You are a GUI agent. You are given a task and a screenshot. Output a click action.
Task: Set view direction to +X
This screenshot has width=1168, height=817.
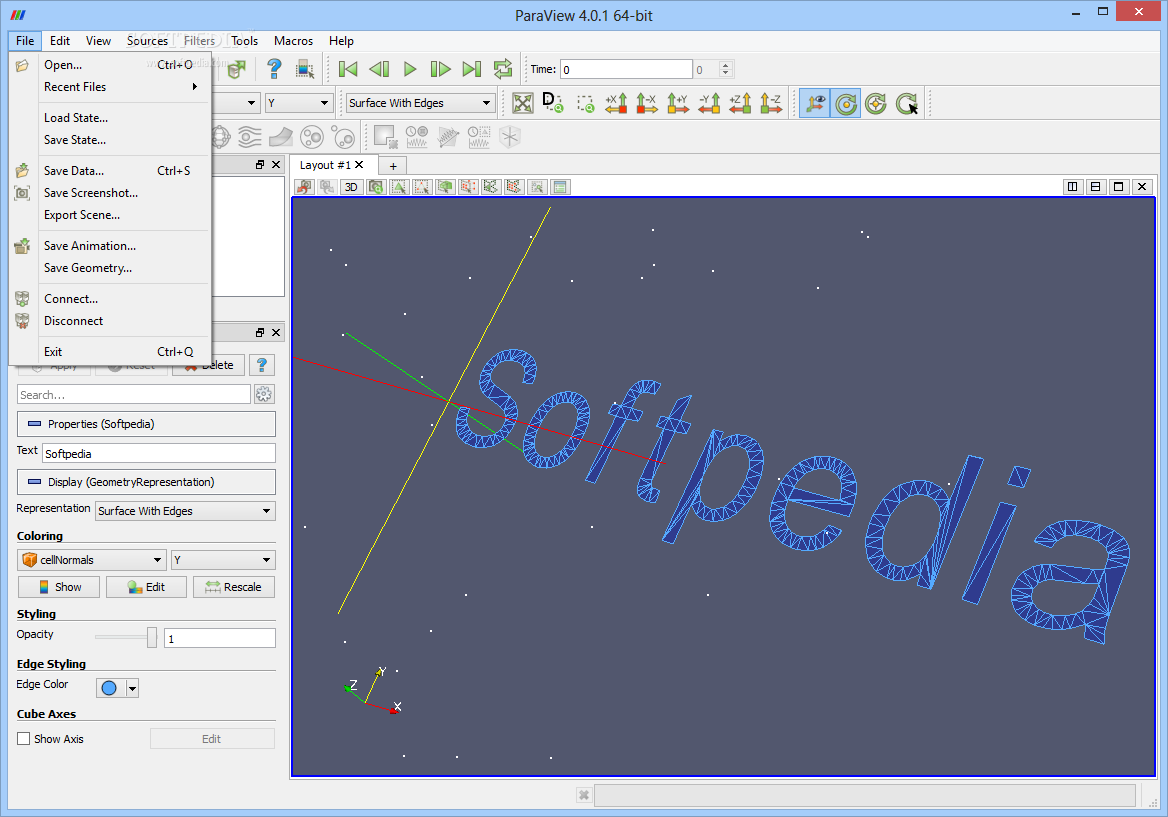616,104
